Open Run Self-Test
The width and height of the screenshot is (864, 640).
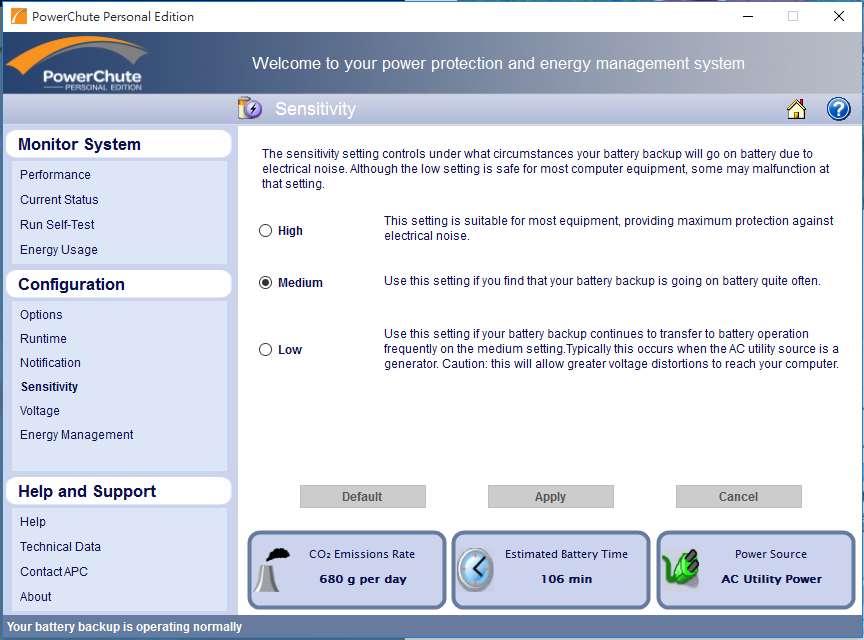tap(57, 225)
